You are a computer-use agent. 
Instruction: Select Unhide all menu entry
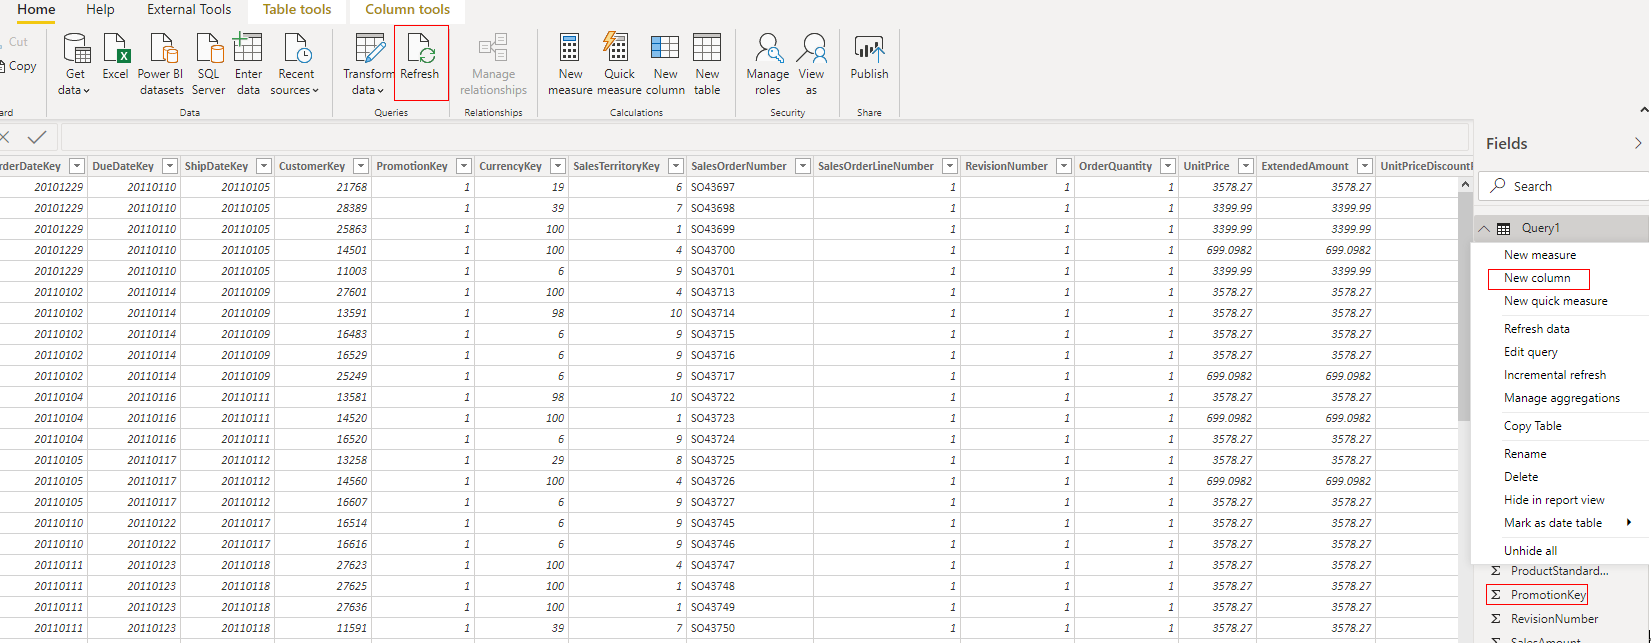pyautogui.click(x=1530, y=551)
